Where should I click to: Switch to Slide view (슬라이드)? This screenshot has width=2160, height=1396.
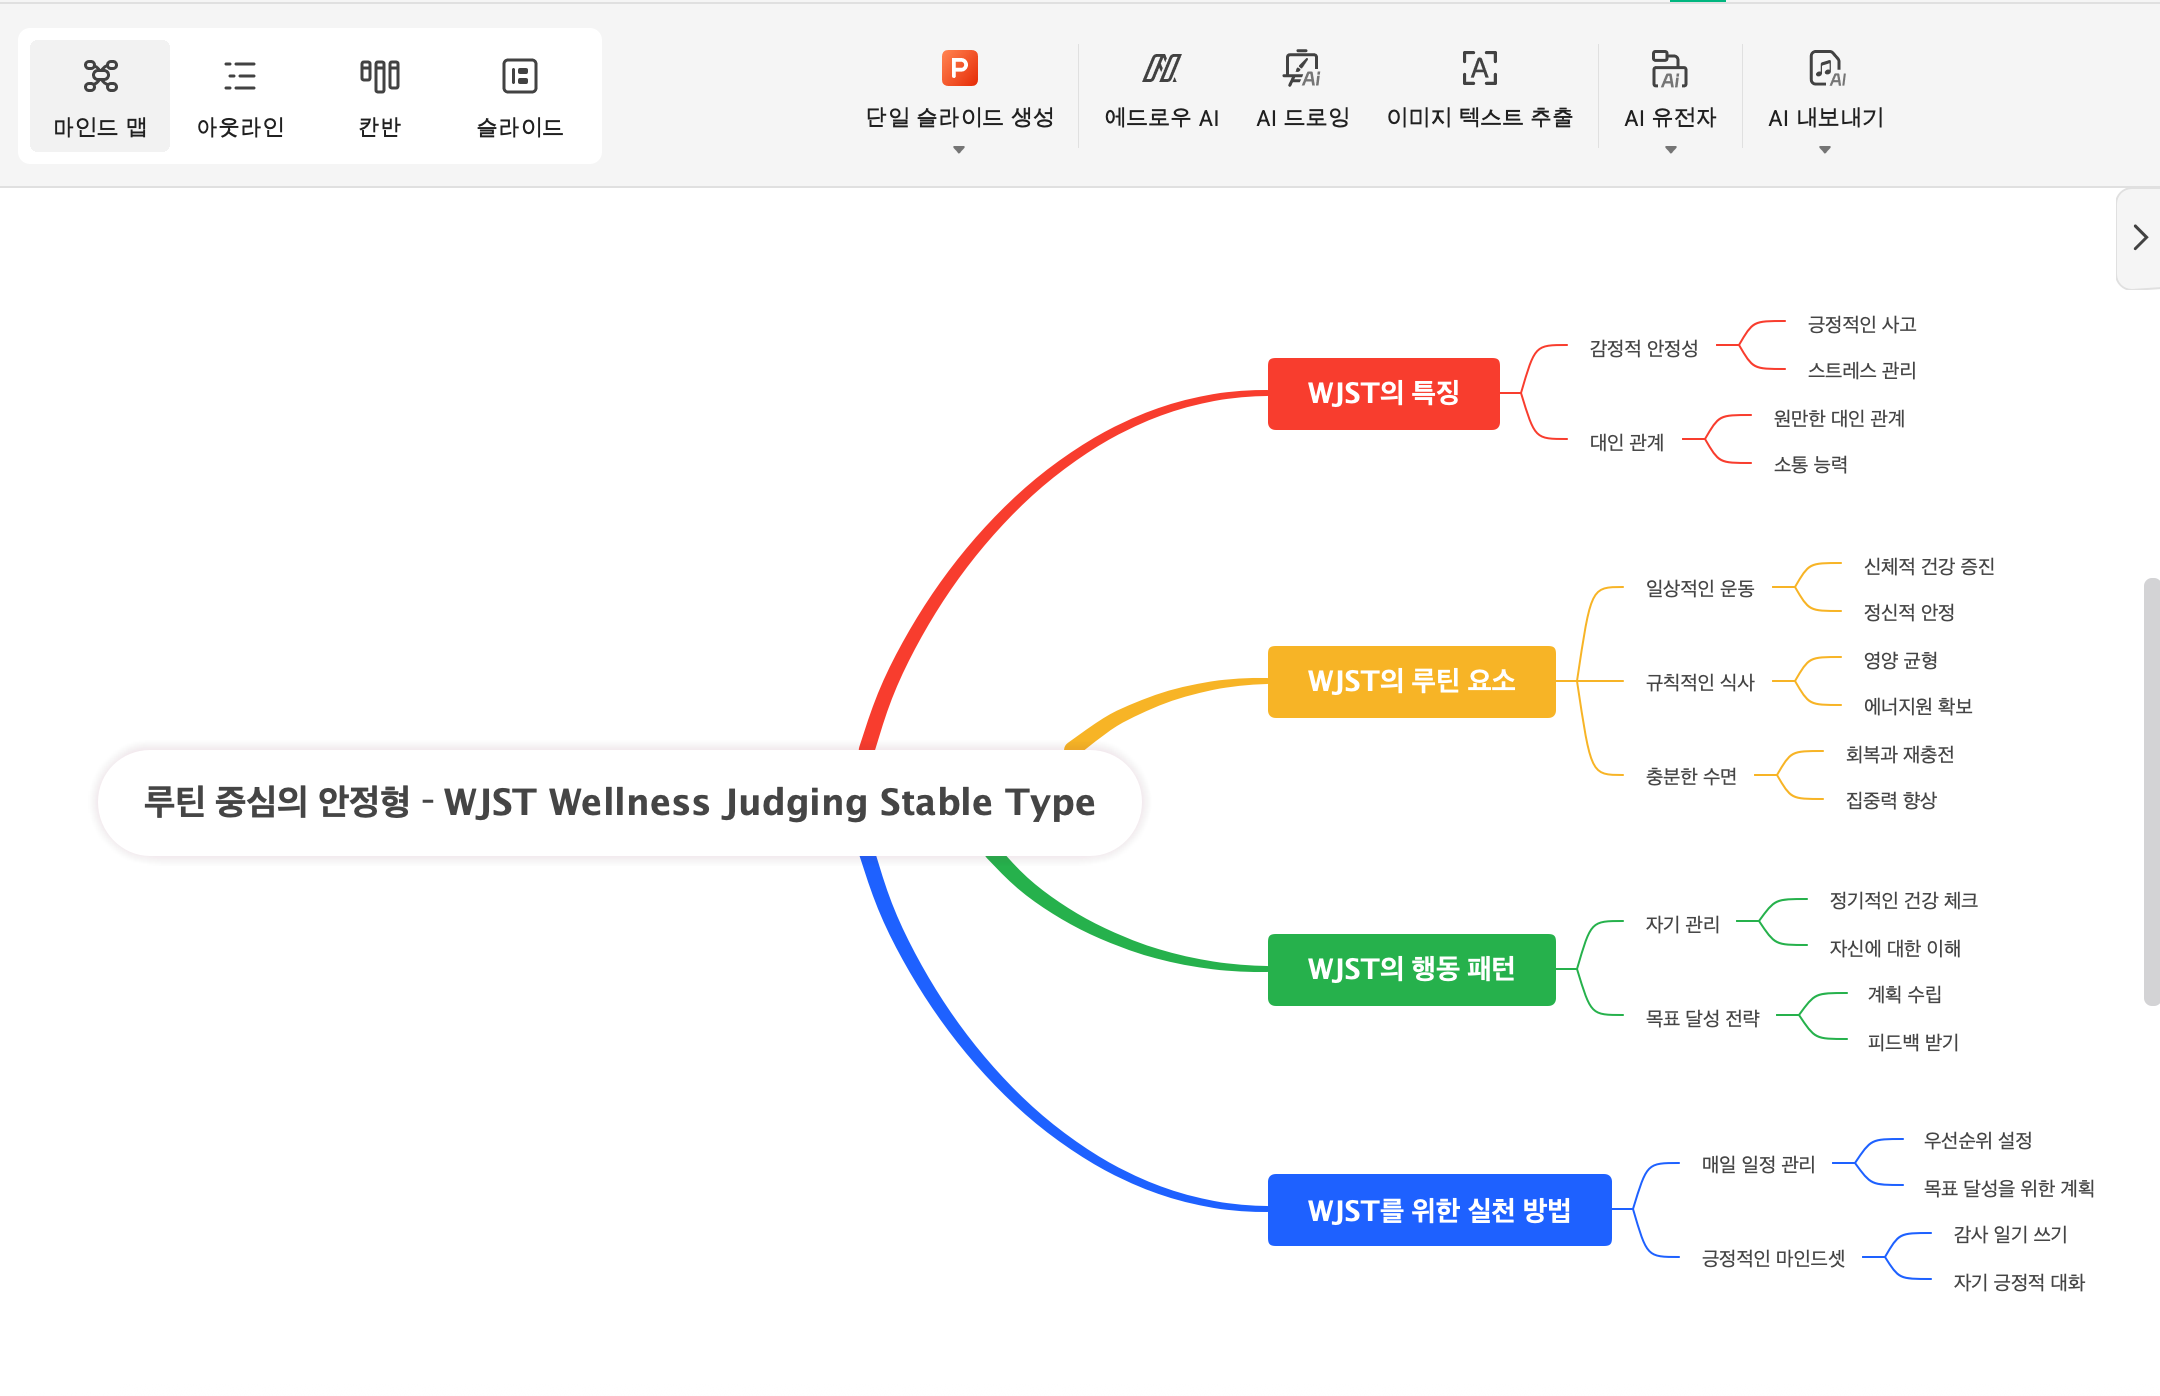(520, 97)
